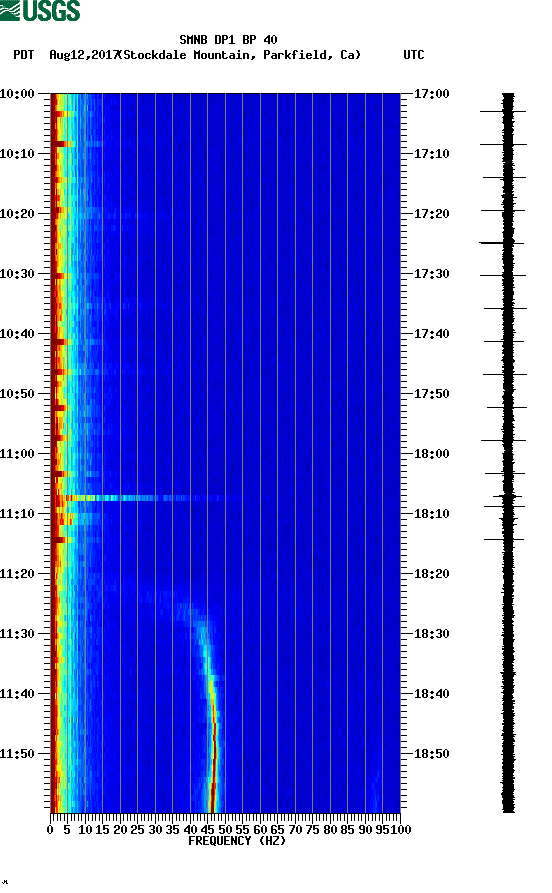Screen dimensions: 552x893
Task: Click the UTC timezone label
Action: pos(414,55)
